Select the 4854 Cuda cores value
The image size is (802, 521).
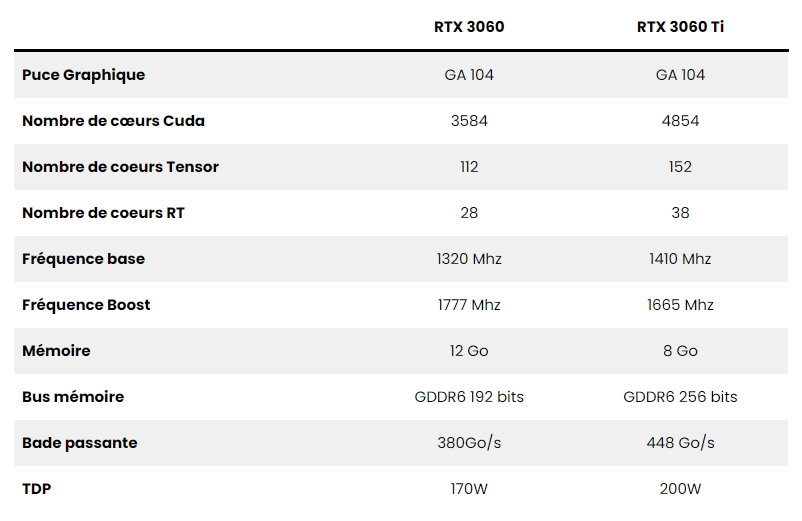(680, 121)
